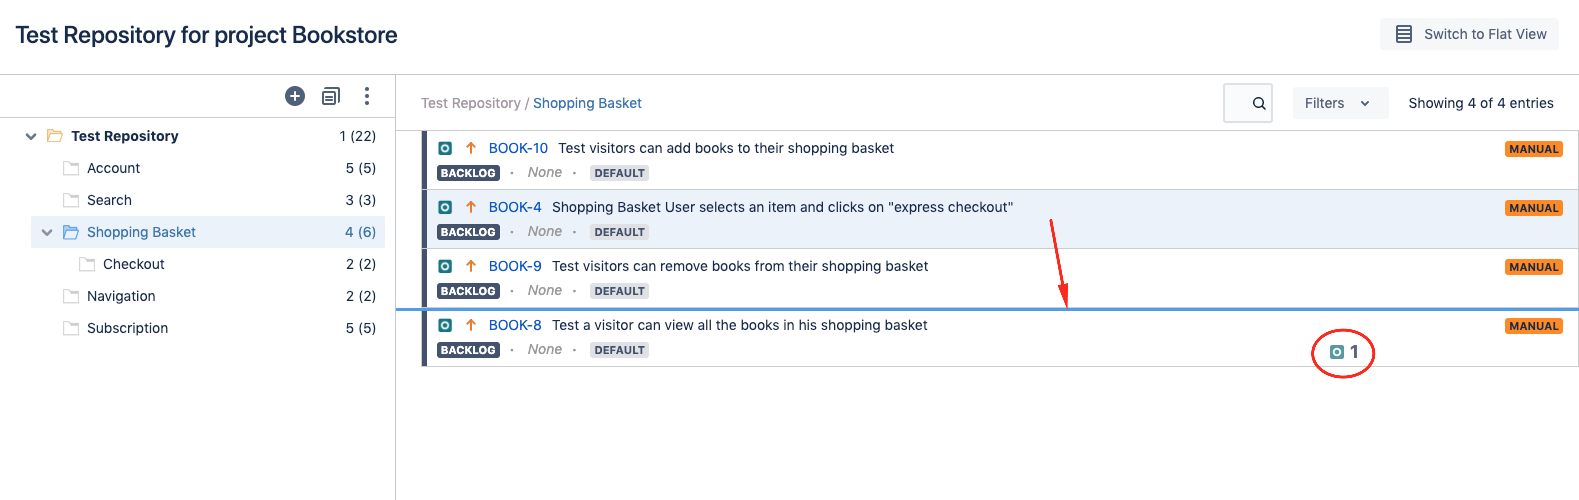This screenshot has height=500, width=1579.
Task: Click the MANUAL badge on BOOK-10
Action: click(1534, 149)
